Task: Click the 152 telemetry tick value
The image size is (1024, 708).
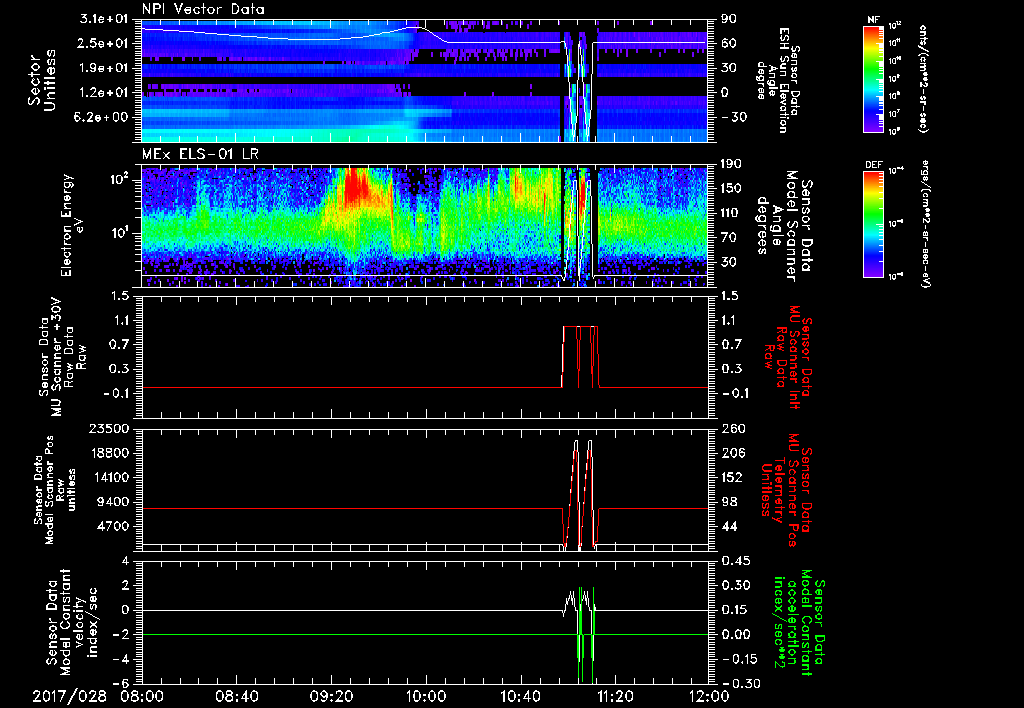Action: point(733,477)
